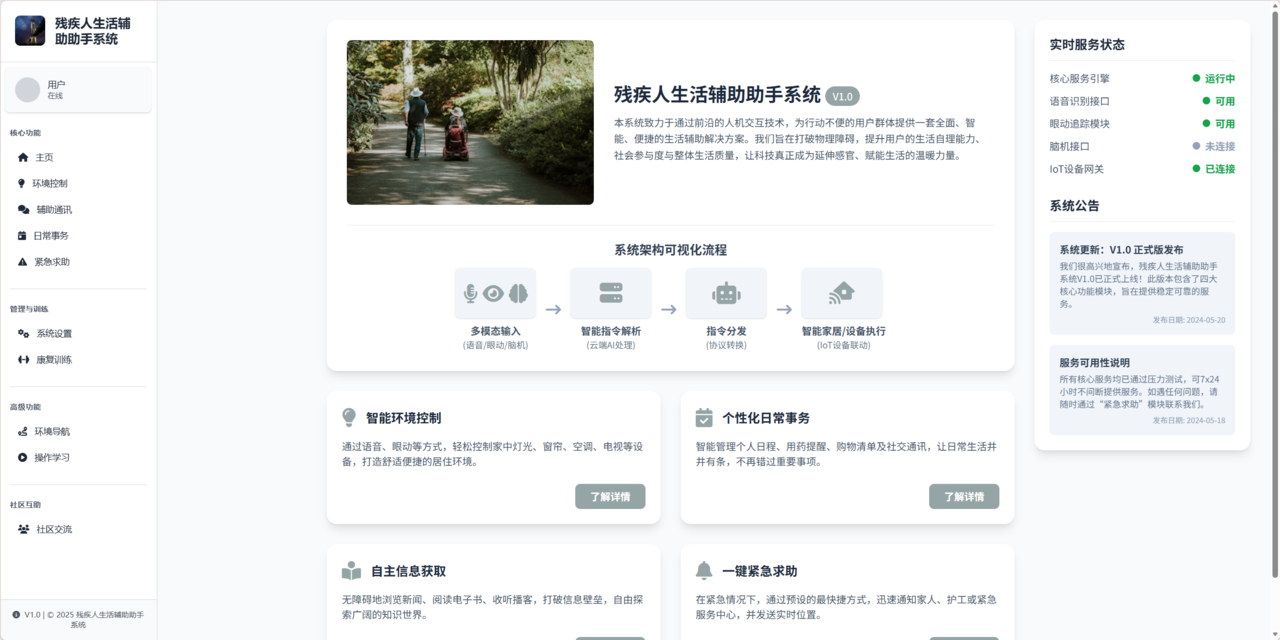Click 了解详情 in 个性化日常事务 card

[964, 496]
